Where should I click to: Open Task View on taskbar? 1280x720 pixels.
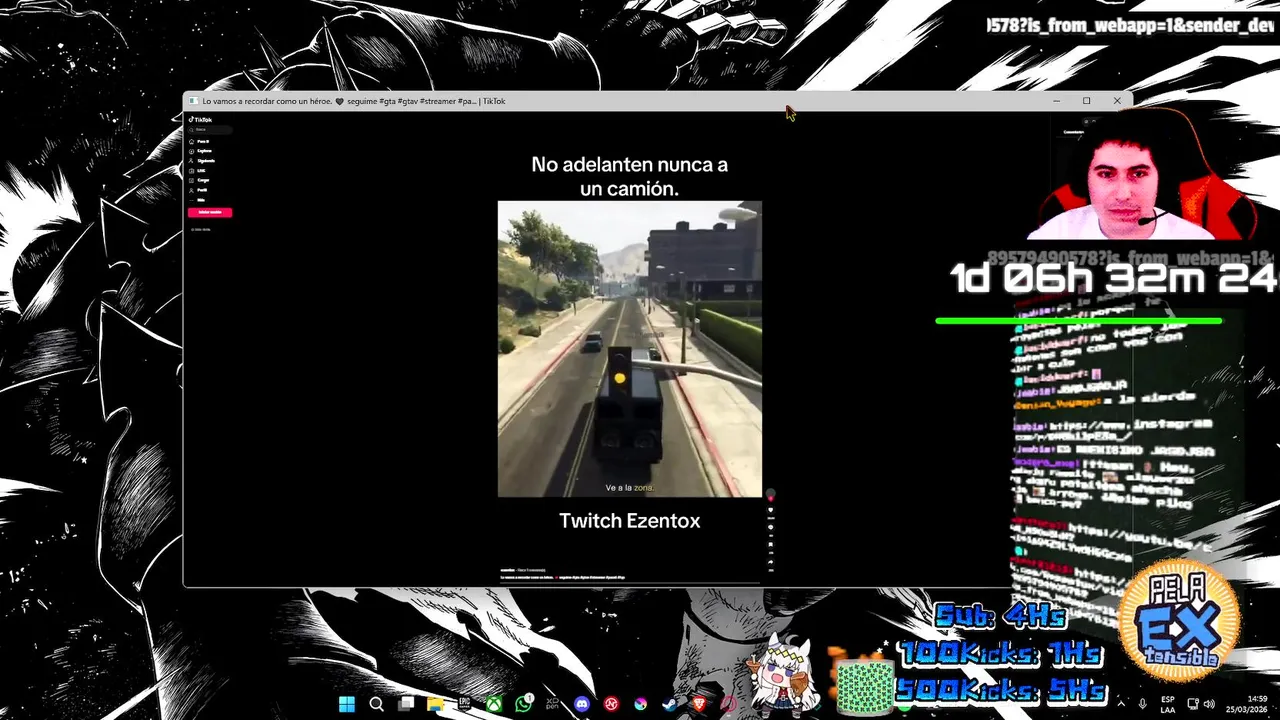[406, 705]
